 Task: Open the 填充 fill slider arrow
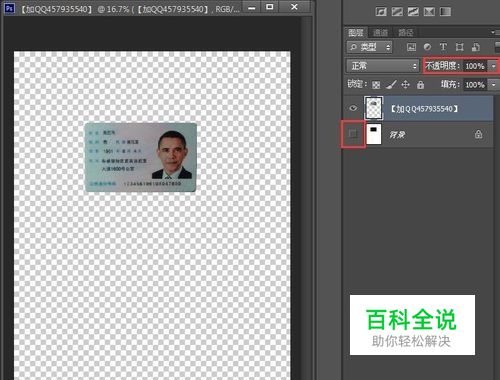click(493, 85)
